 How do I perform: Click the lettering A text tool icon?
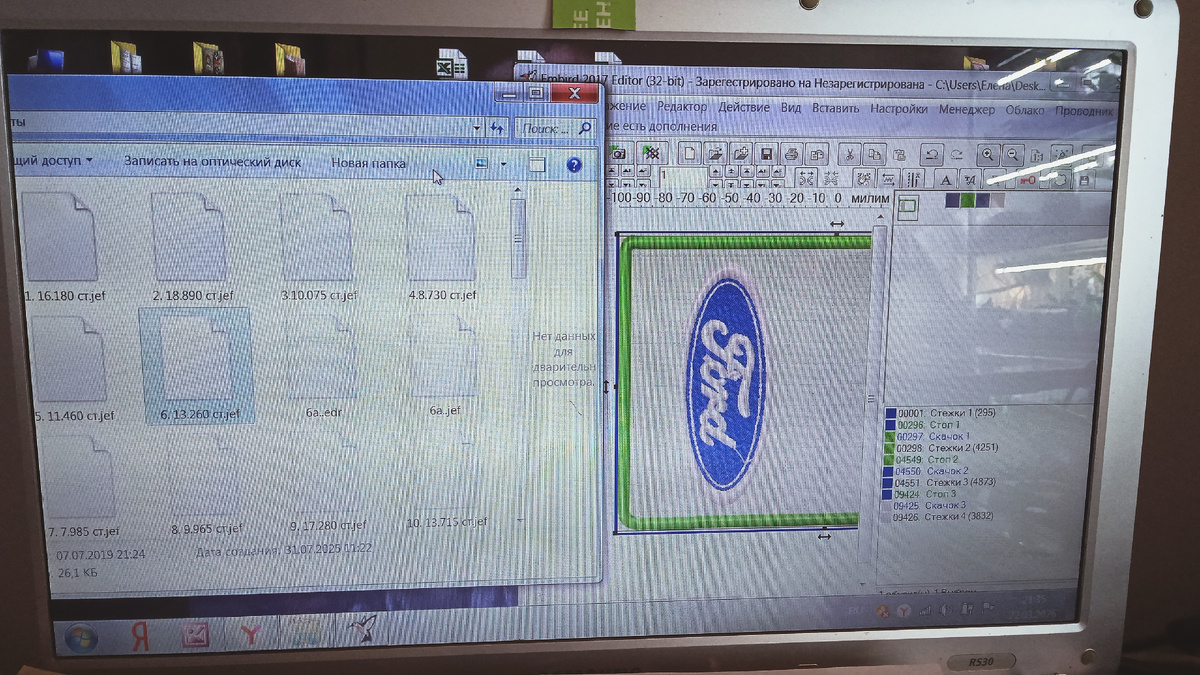click(x=944, y=180)
